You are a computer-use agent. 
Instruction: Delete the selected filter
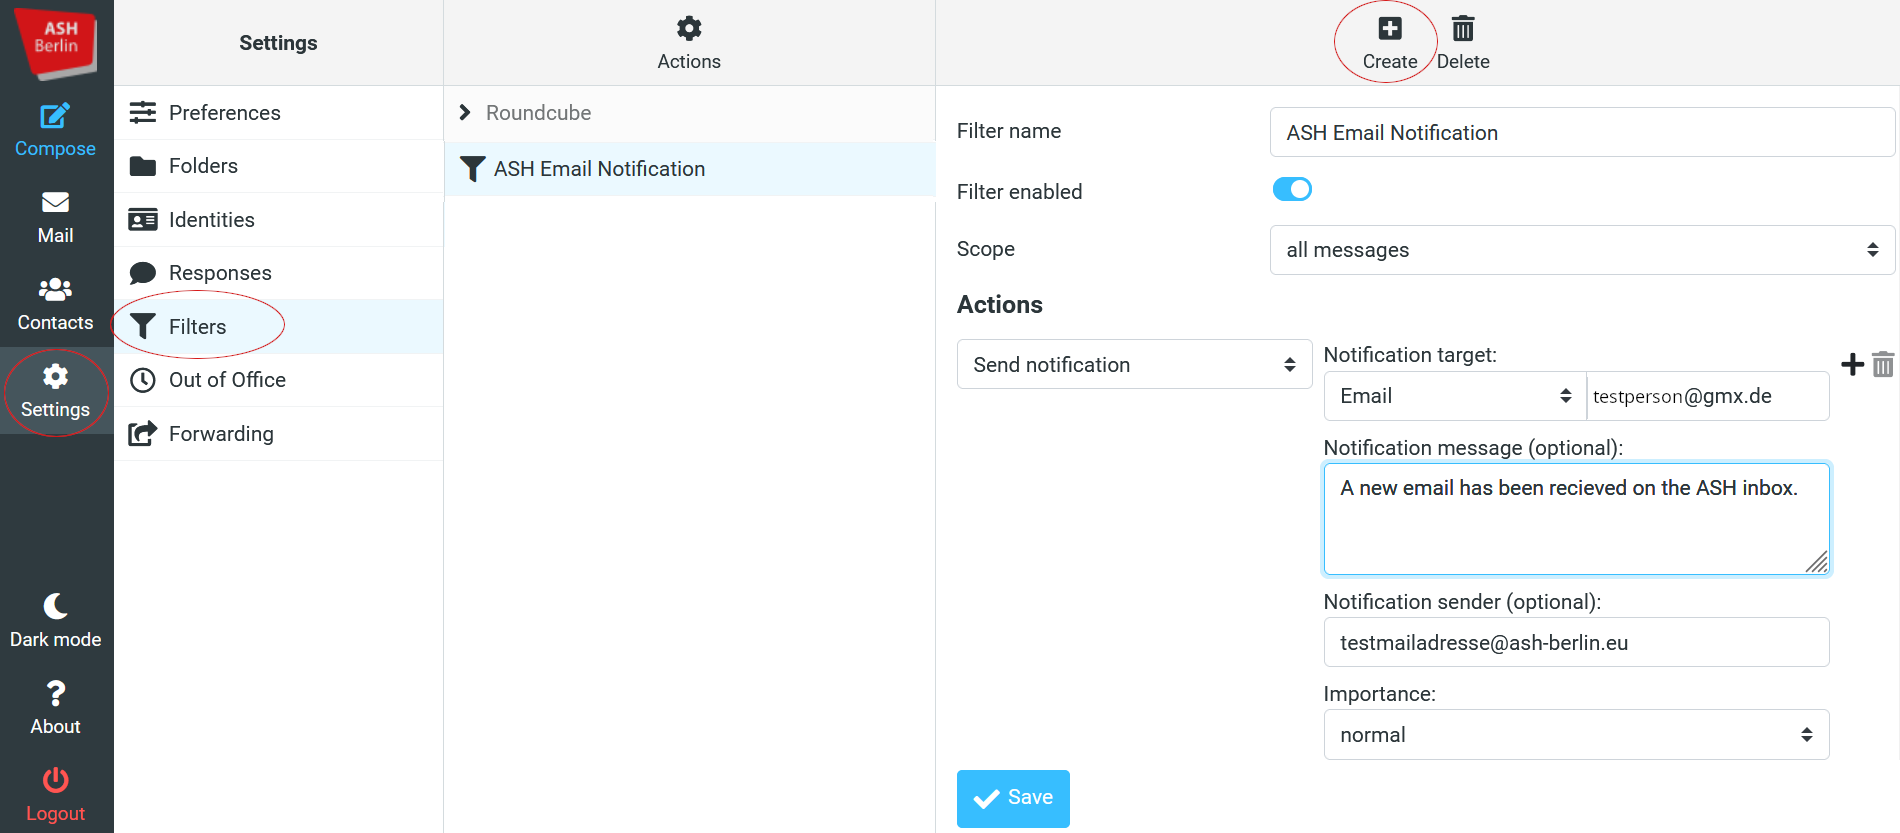[x=1463, y=43]
